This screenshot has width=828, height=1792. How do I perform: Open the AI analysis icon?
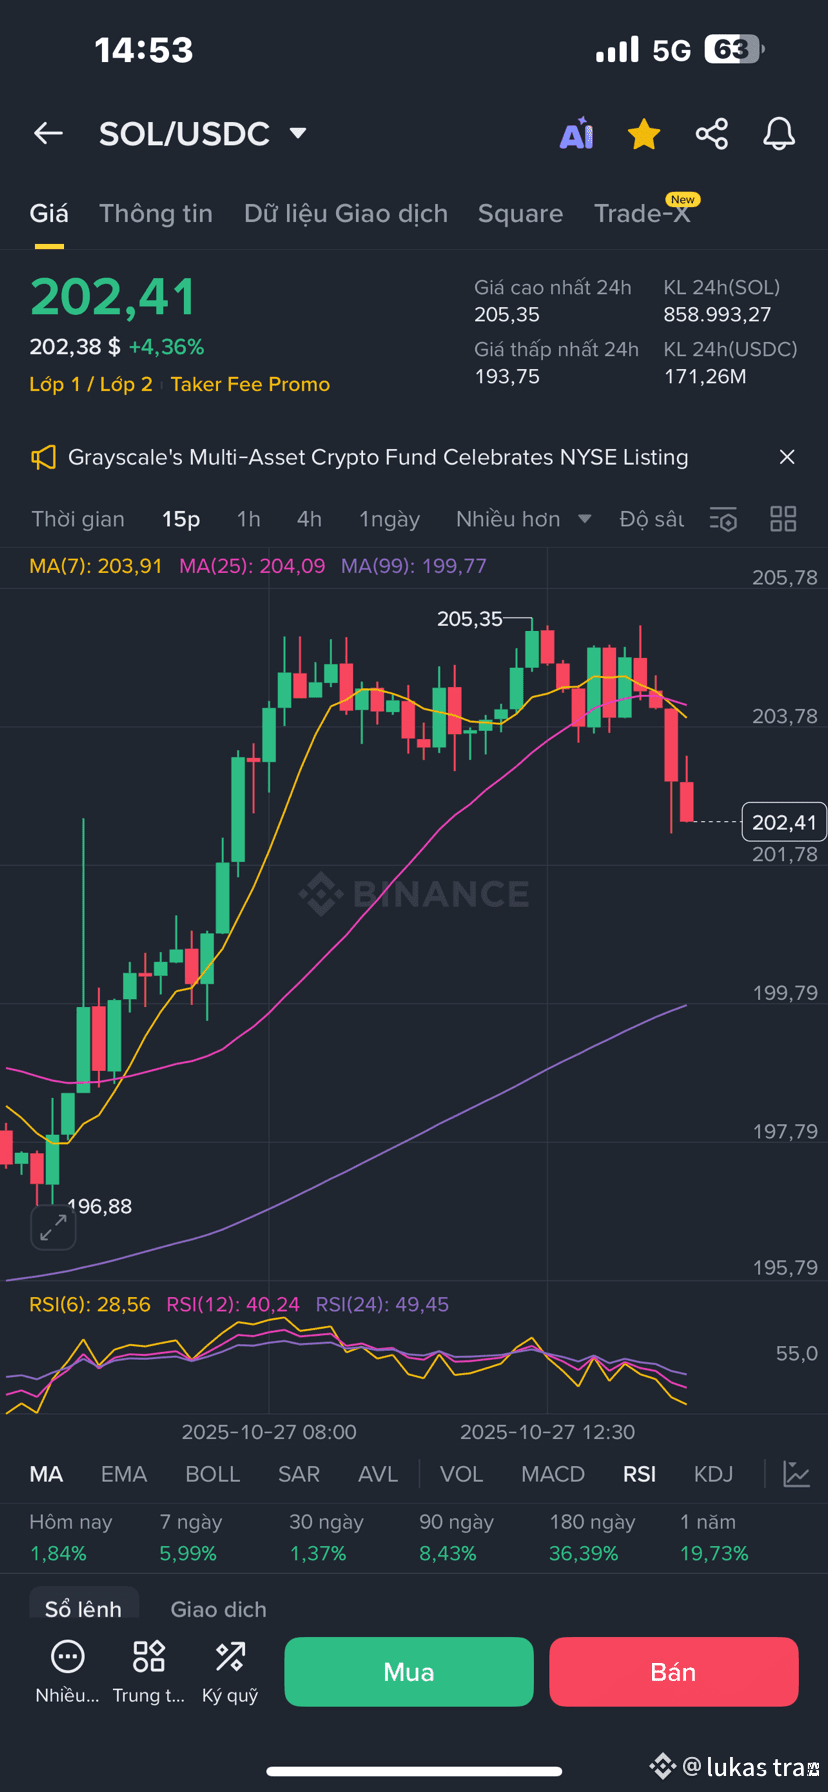click(576, 134)
